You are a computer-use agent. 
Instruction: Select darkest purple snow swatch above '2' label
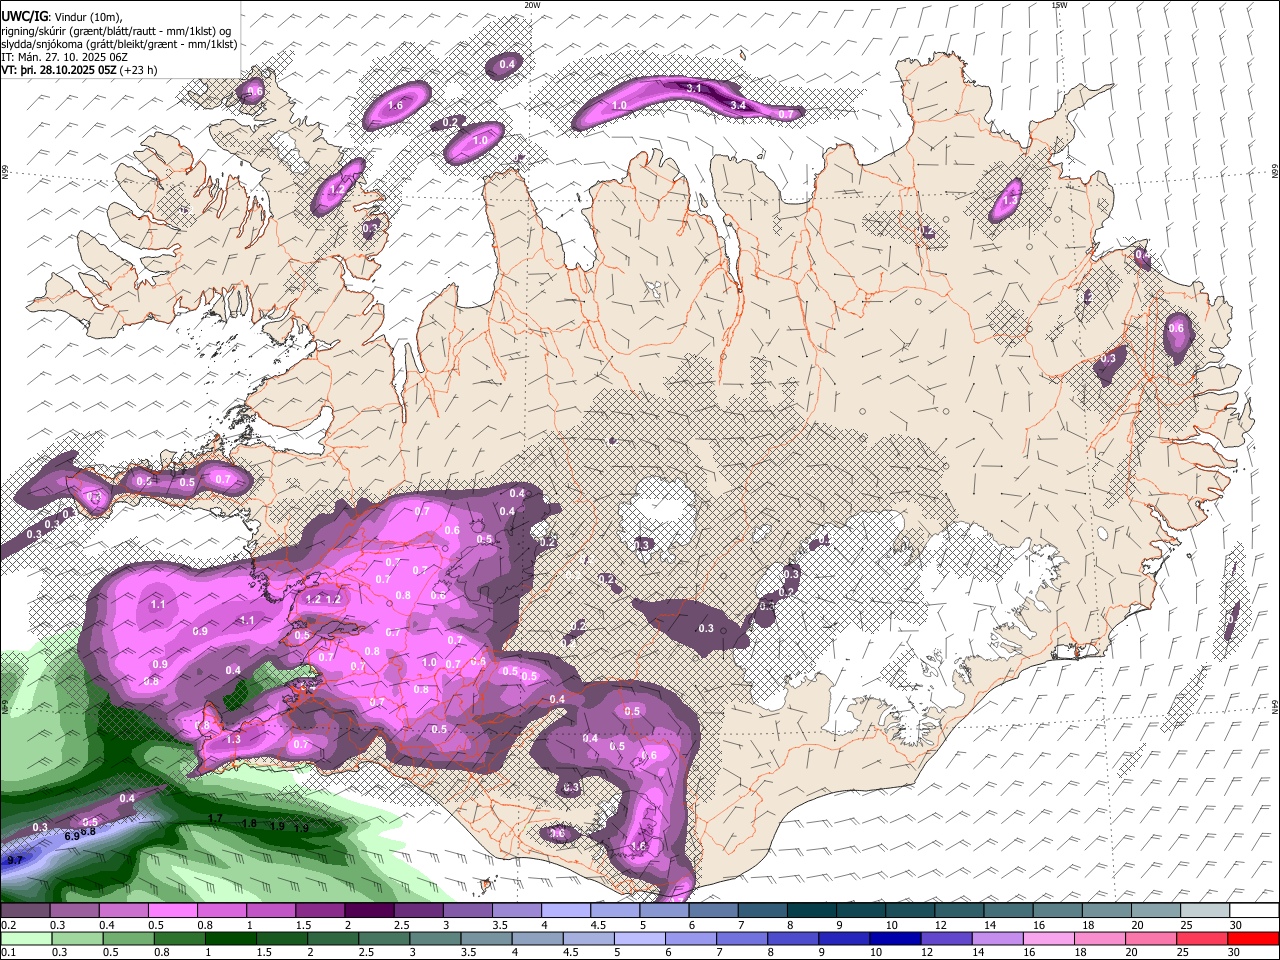coord(369,911)
